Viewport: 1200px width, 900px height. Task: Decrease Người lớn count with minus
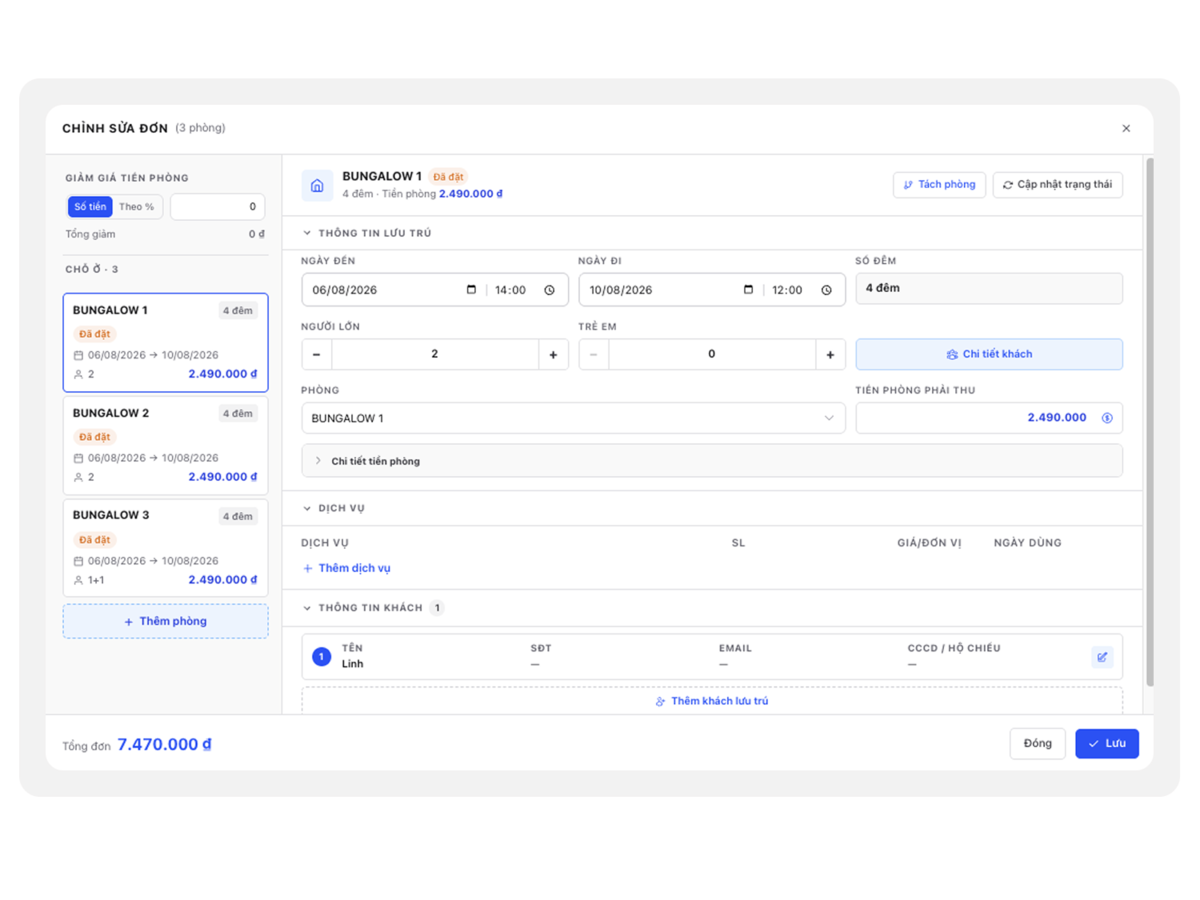pyautogui.click(x=317, y=354)
